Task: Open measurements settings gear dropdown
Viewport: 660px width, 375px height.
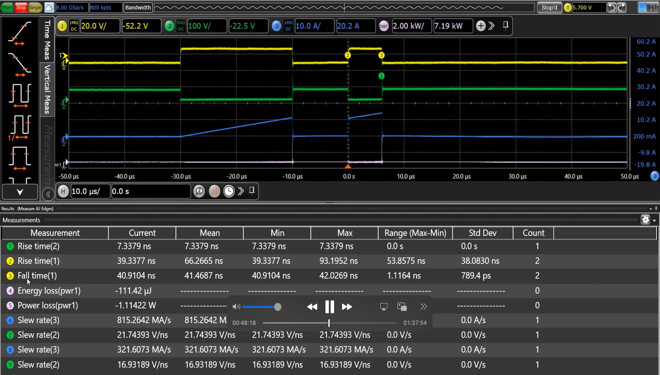Action: 648,220
